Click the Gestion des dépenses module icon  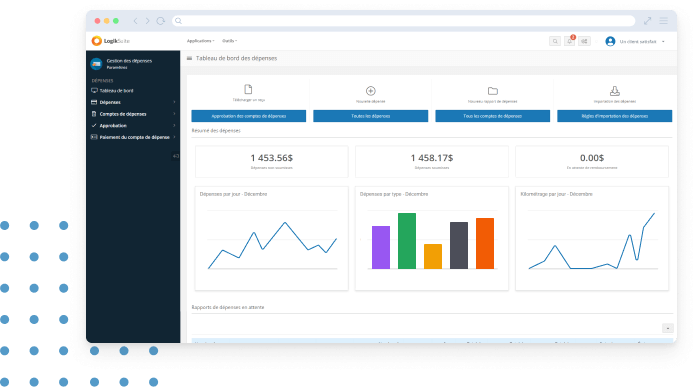96,64
